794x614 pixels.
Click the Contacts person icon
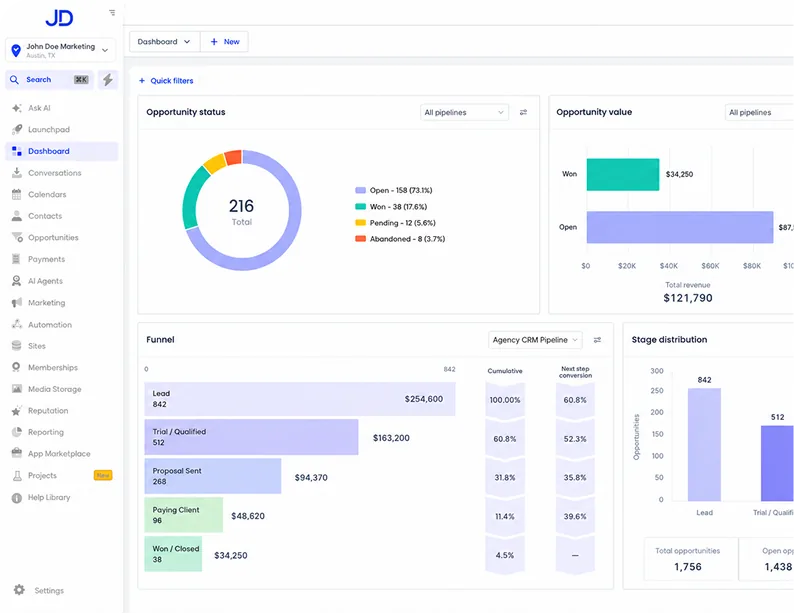pyautogui.click(x=17, y=216)
